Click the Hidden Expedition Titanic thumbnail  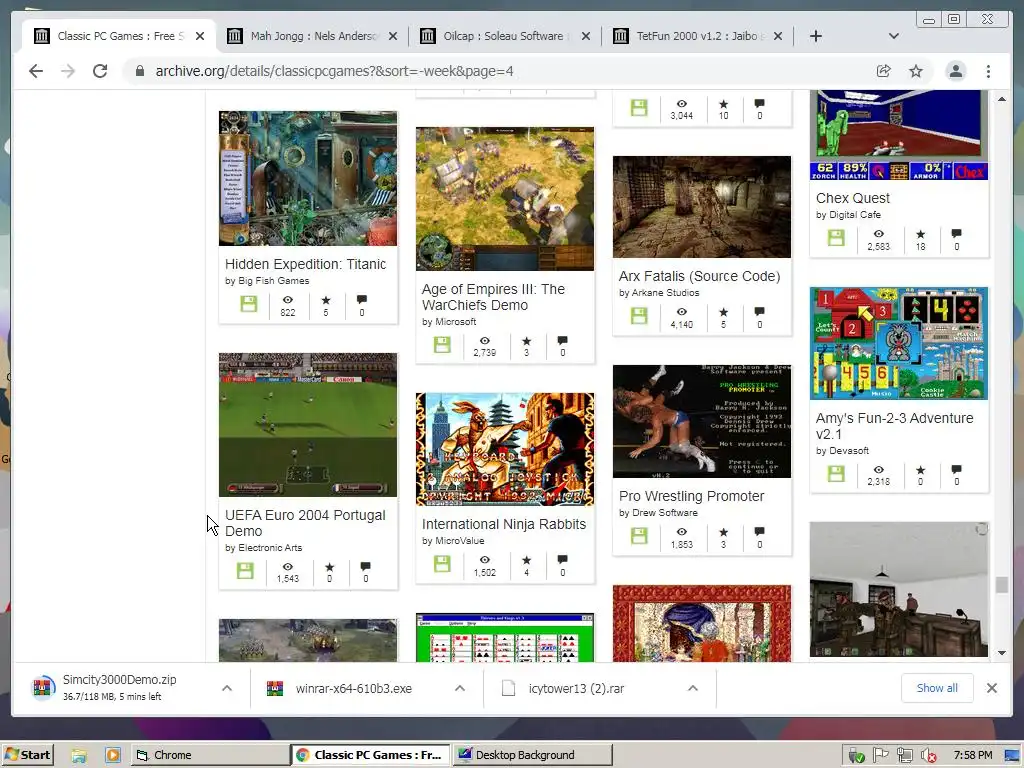tap(308, 178)
